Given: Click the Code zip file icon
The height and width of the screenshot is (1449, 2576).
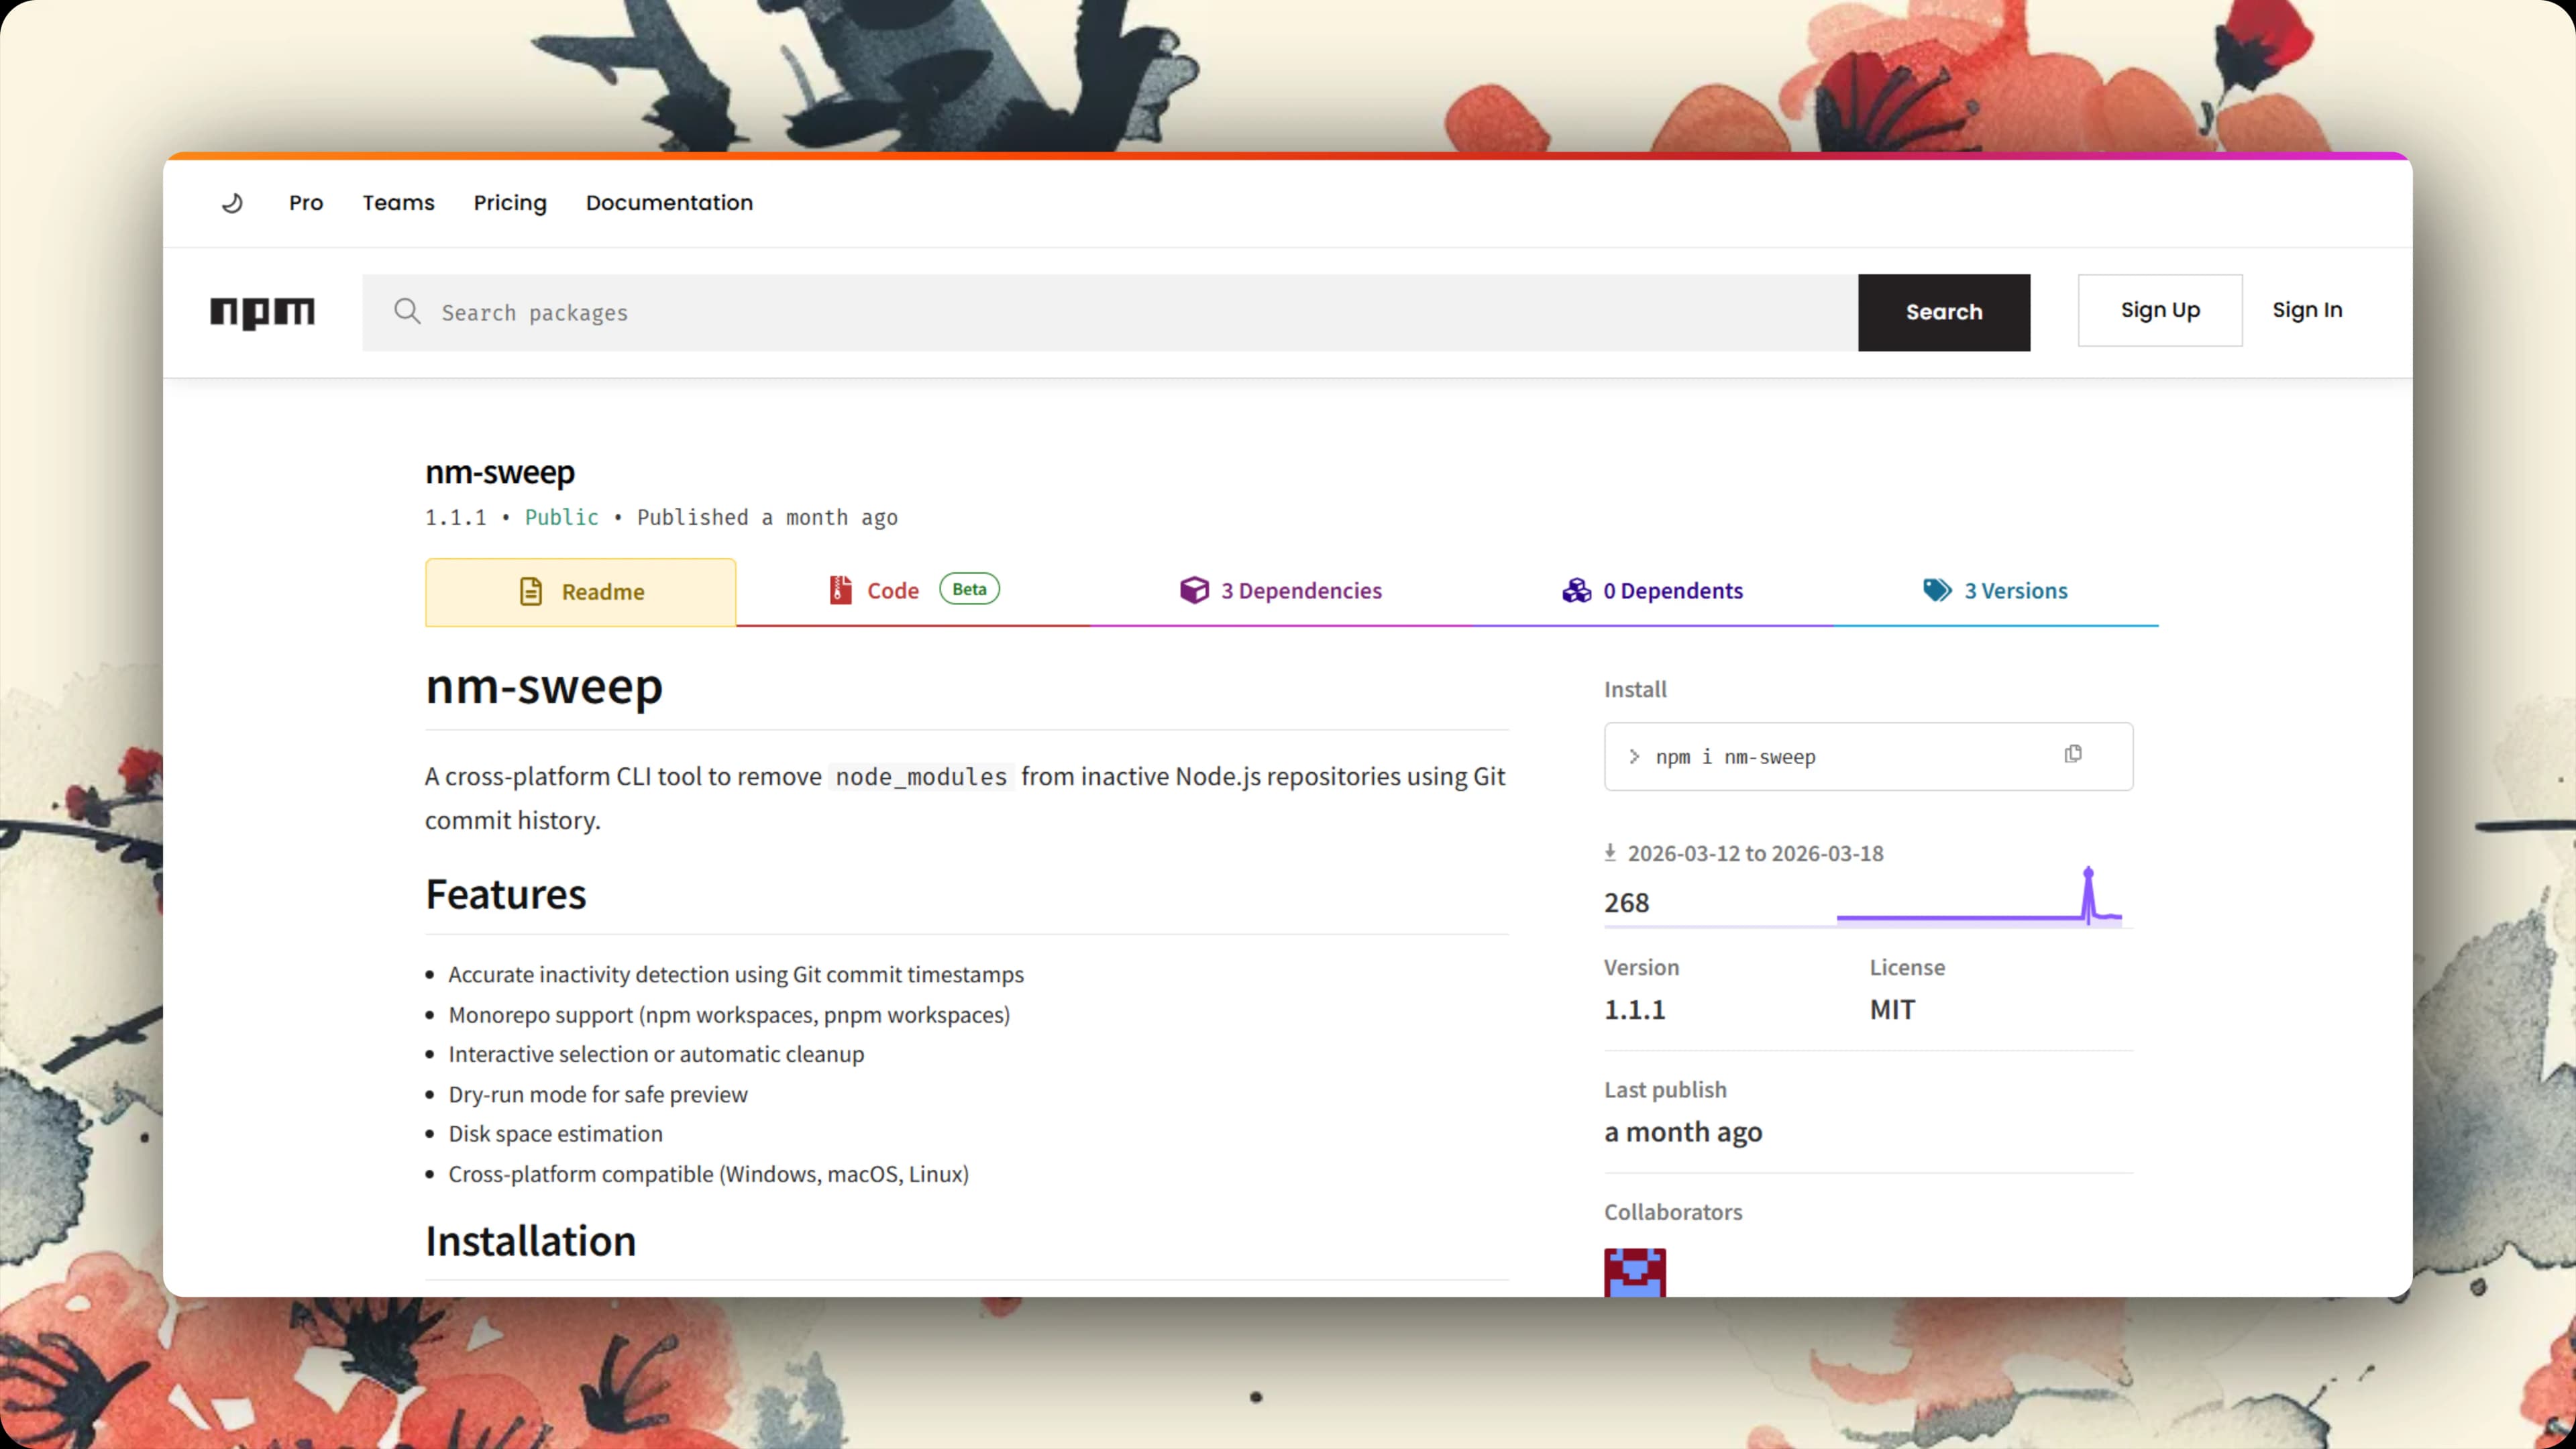Looking at the screenshot, I should click(x=841, y=590).
